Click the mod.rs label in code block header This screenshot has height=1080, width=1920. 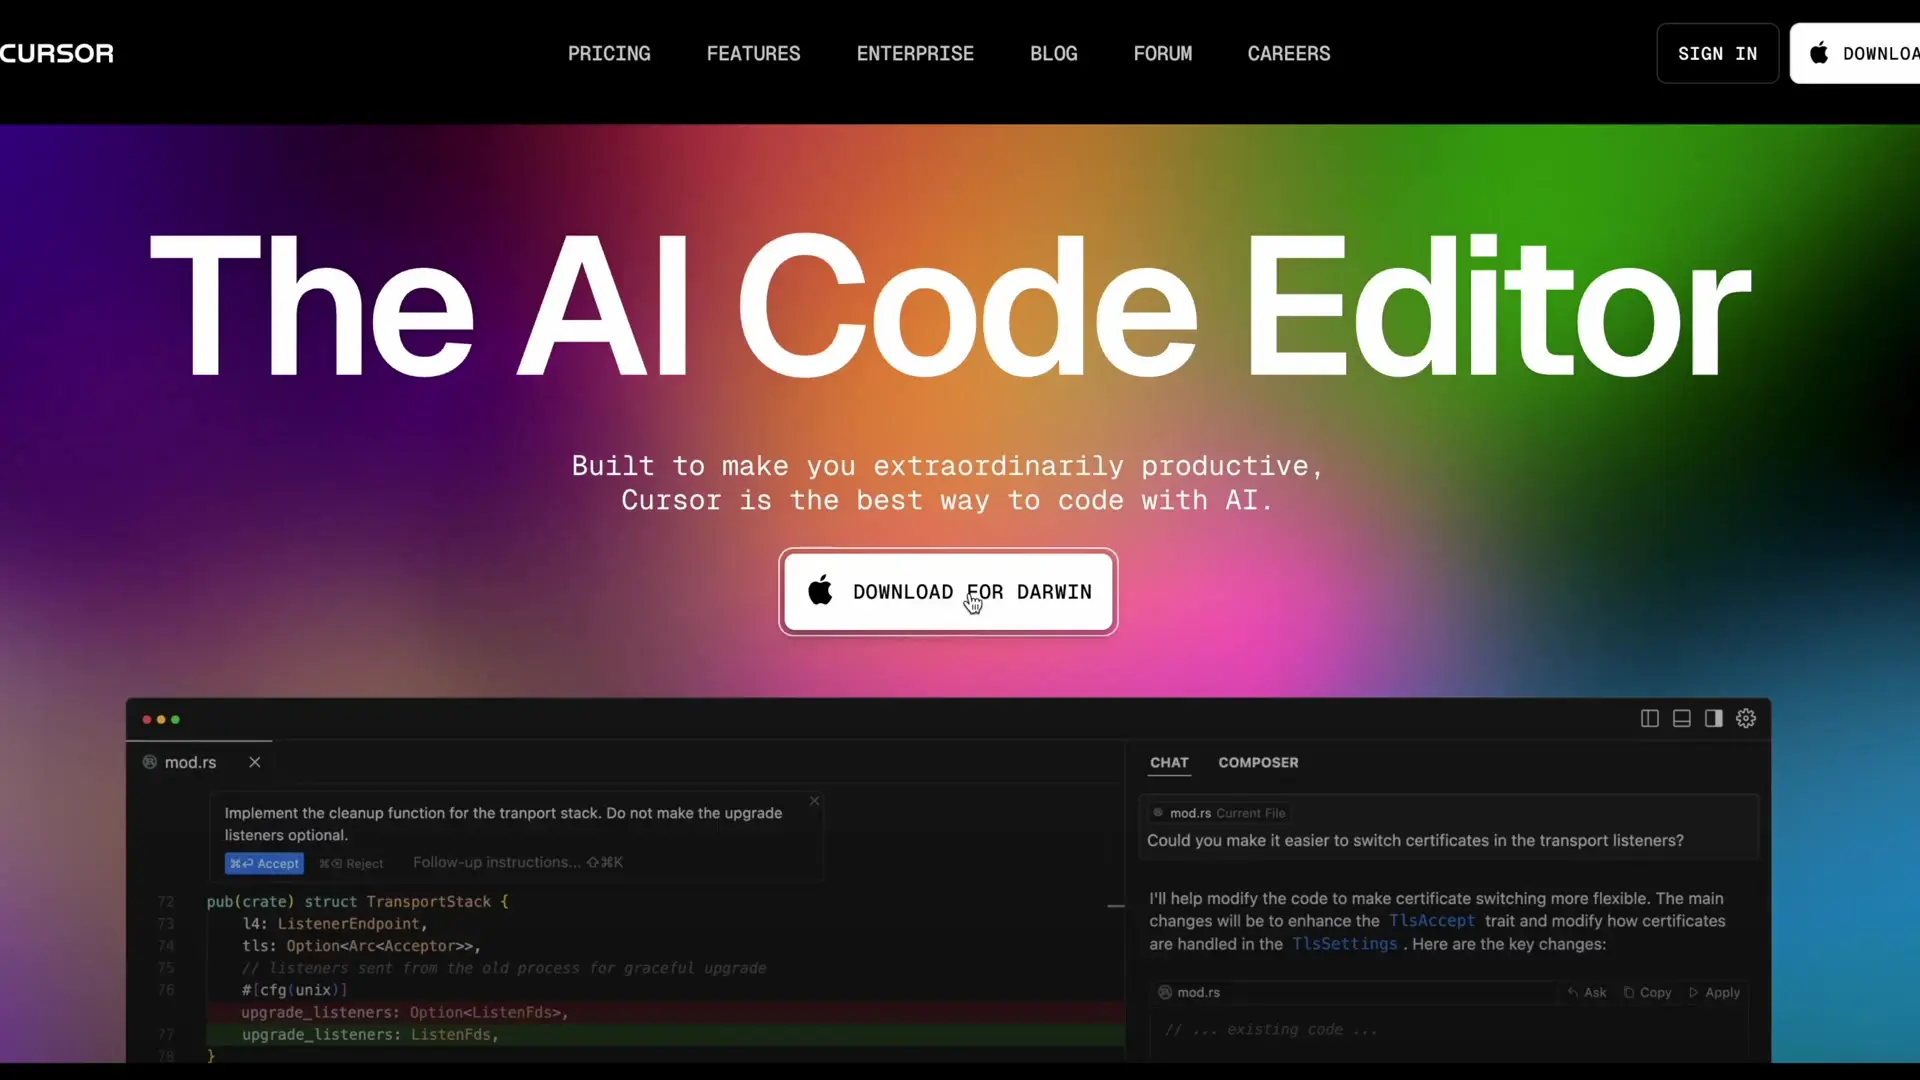(x=1198, y=992)
